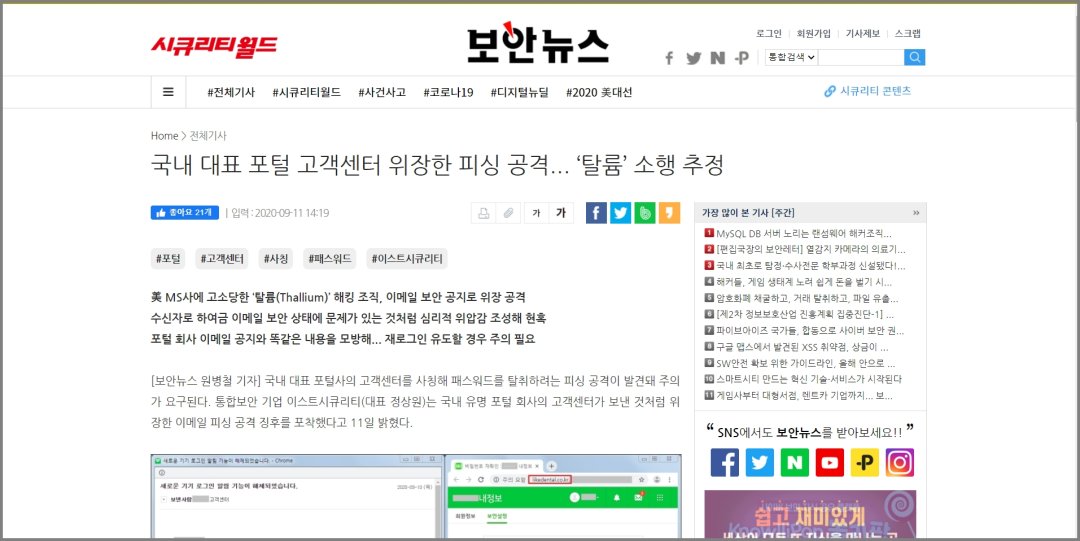Open ranked article '스마트시티 만드는 혁신 기술'

coord(809,379)
